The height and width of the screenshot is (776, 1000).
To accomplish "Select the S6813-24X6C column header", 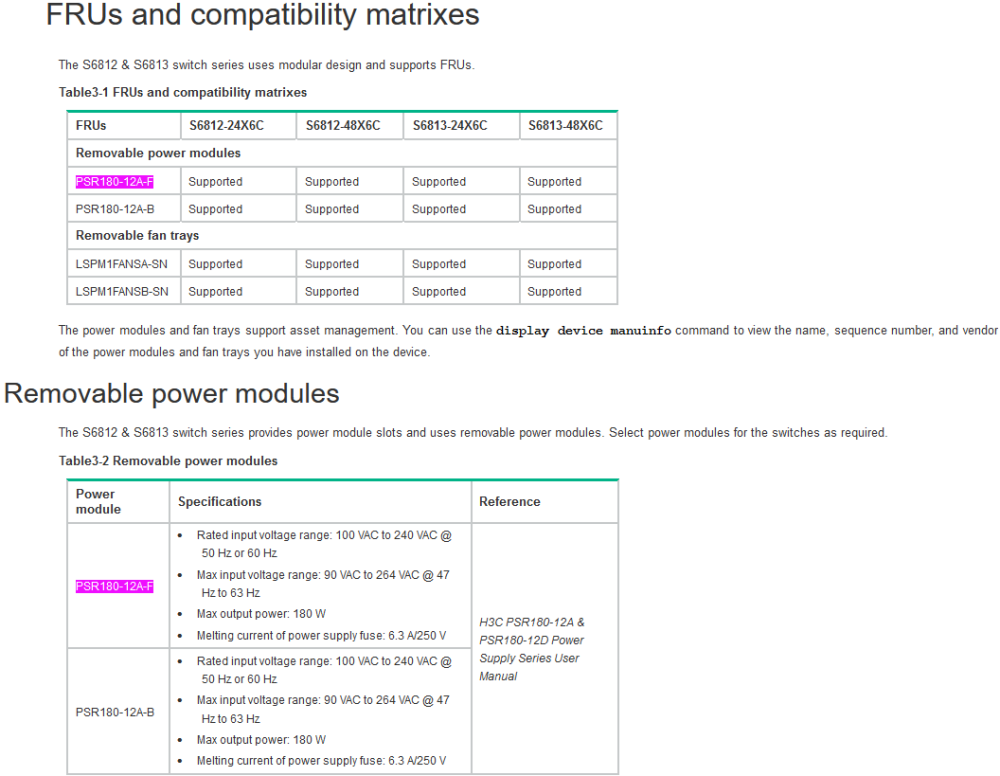I will click(x=449, y=126).
